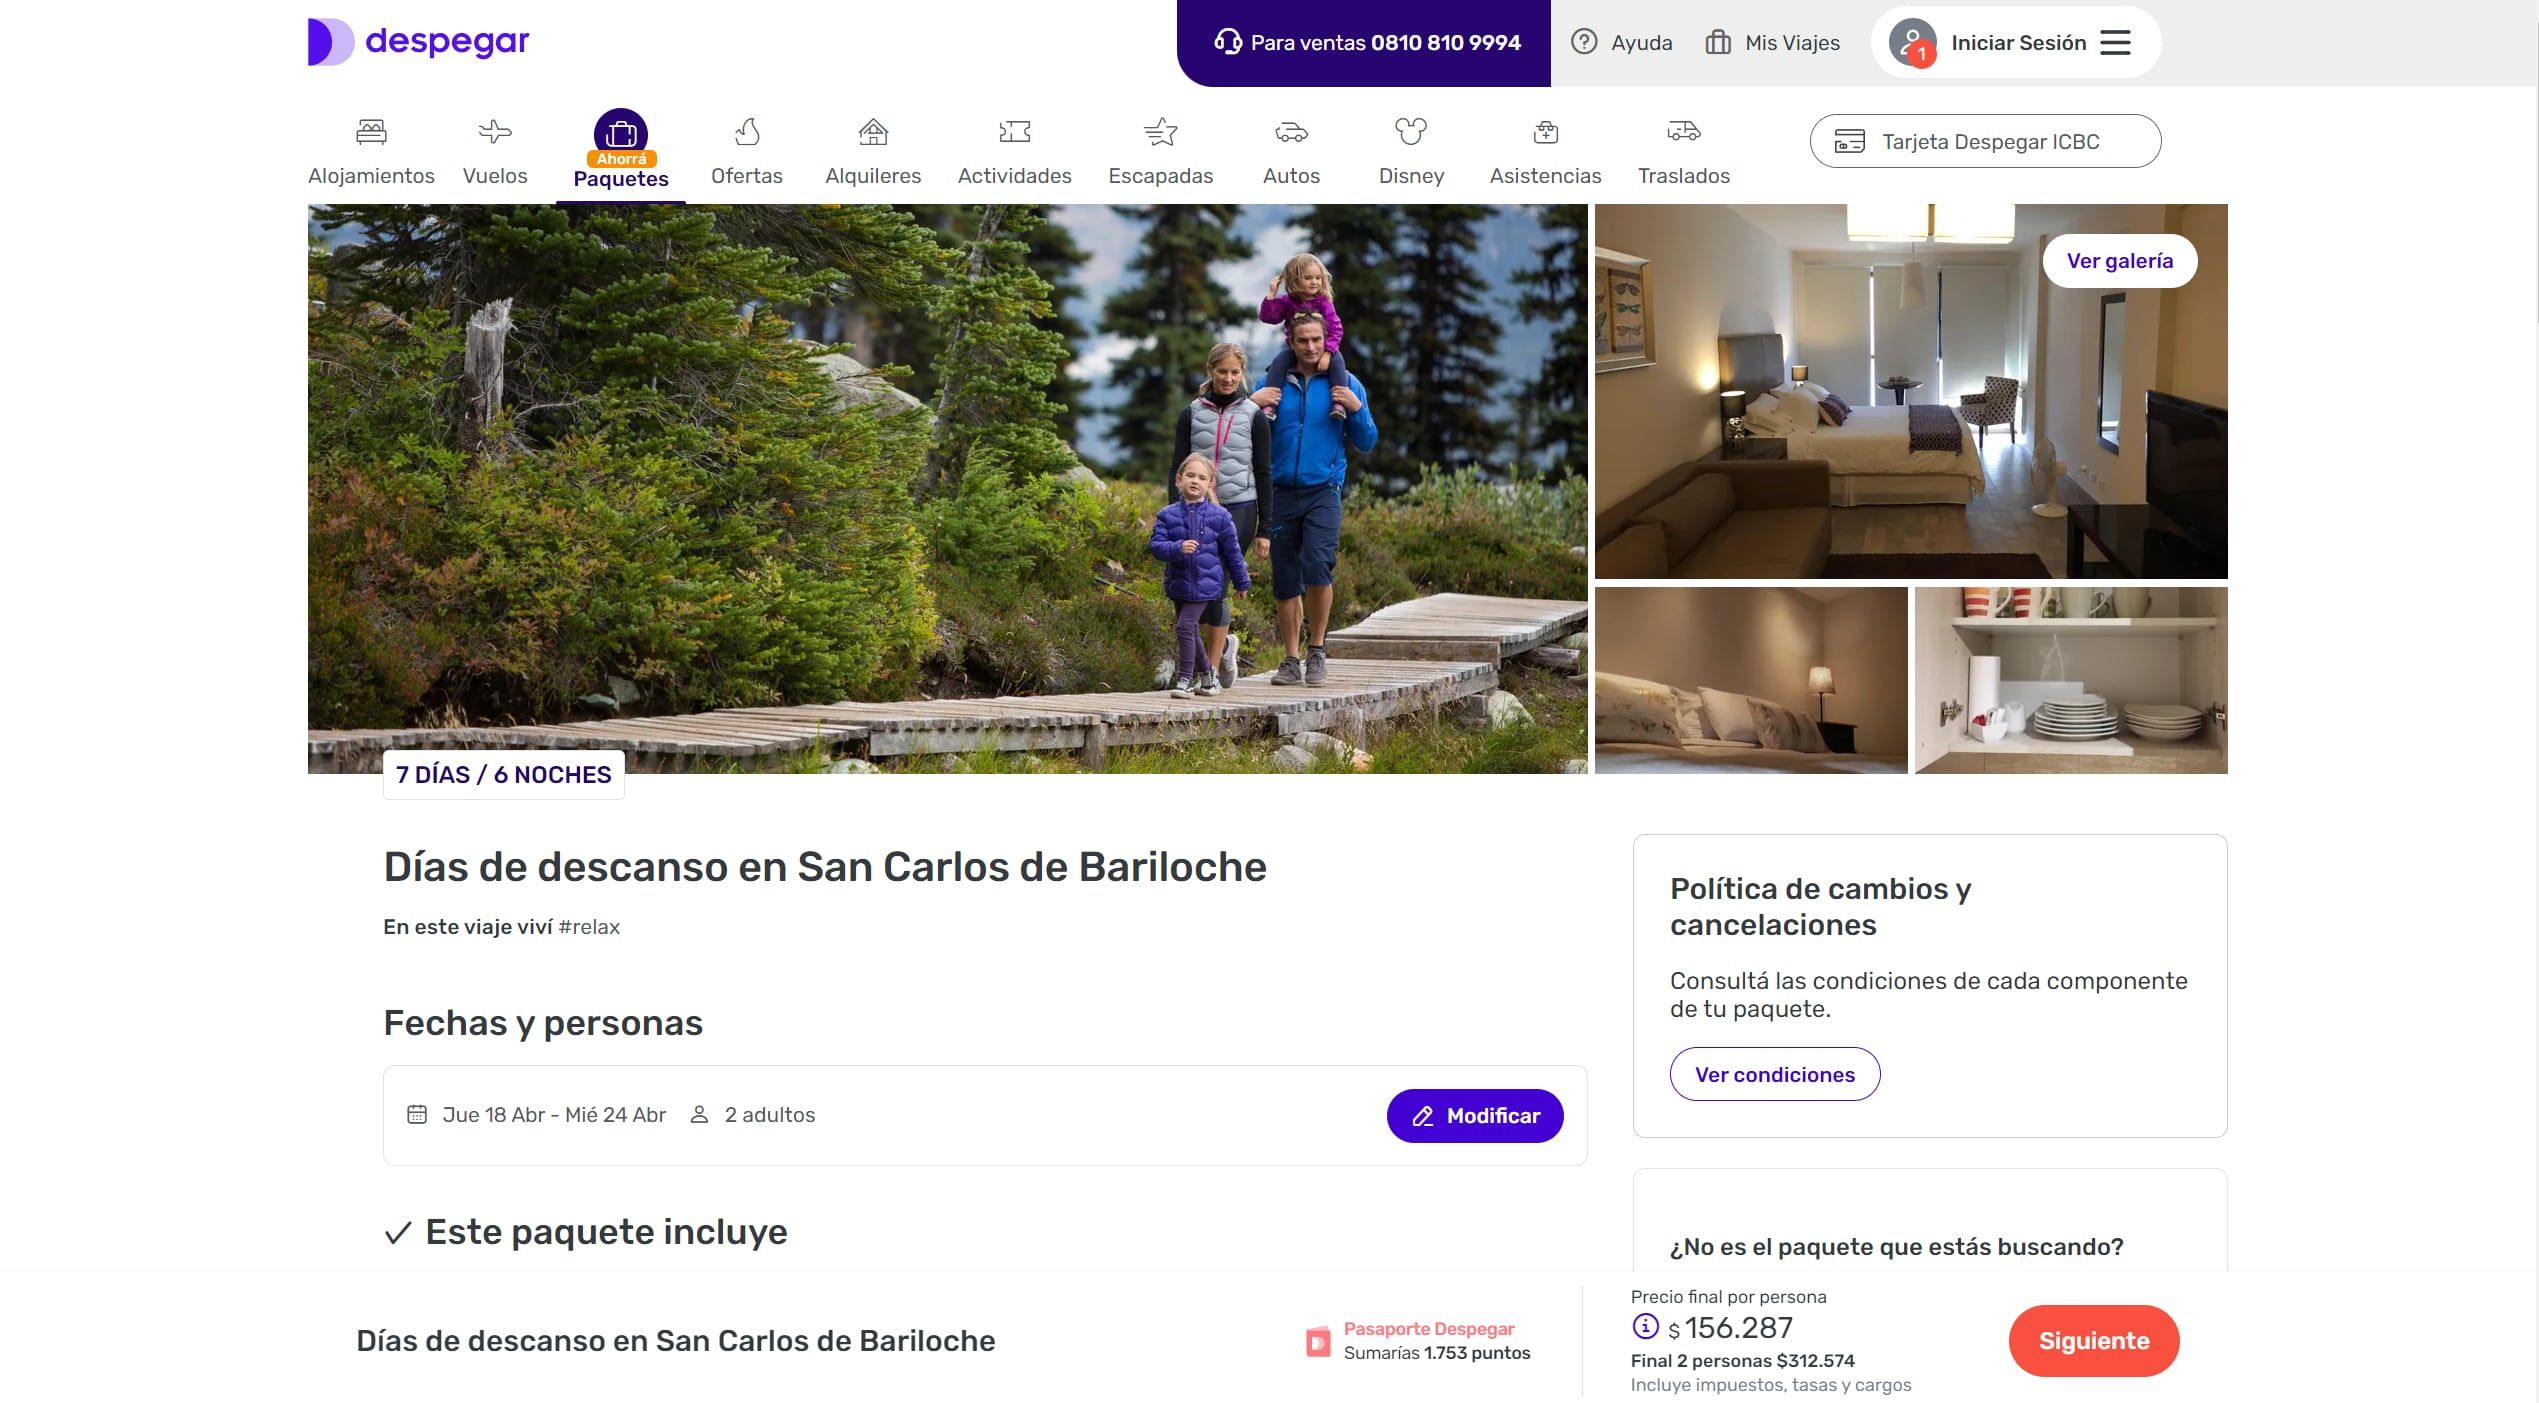Image resolution: width=2539 pixels, height=1403 pixels.
Task: Select the Alojamientos lodging icon
Action: [x=369, y=131]
